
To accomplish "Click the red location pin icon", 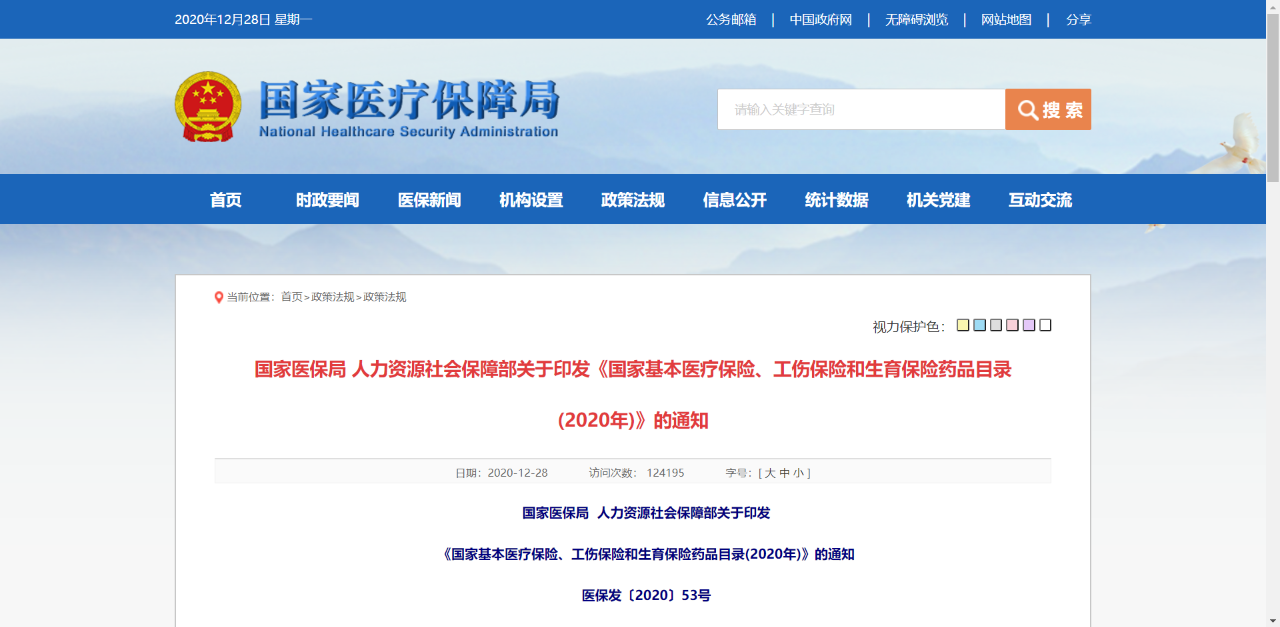I will point(219,297).
